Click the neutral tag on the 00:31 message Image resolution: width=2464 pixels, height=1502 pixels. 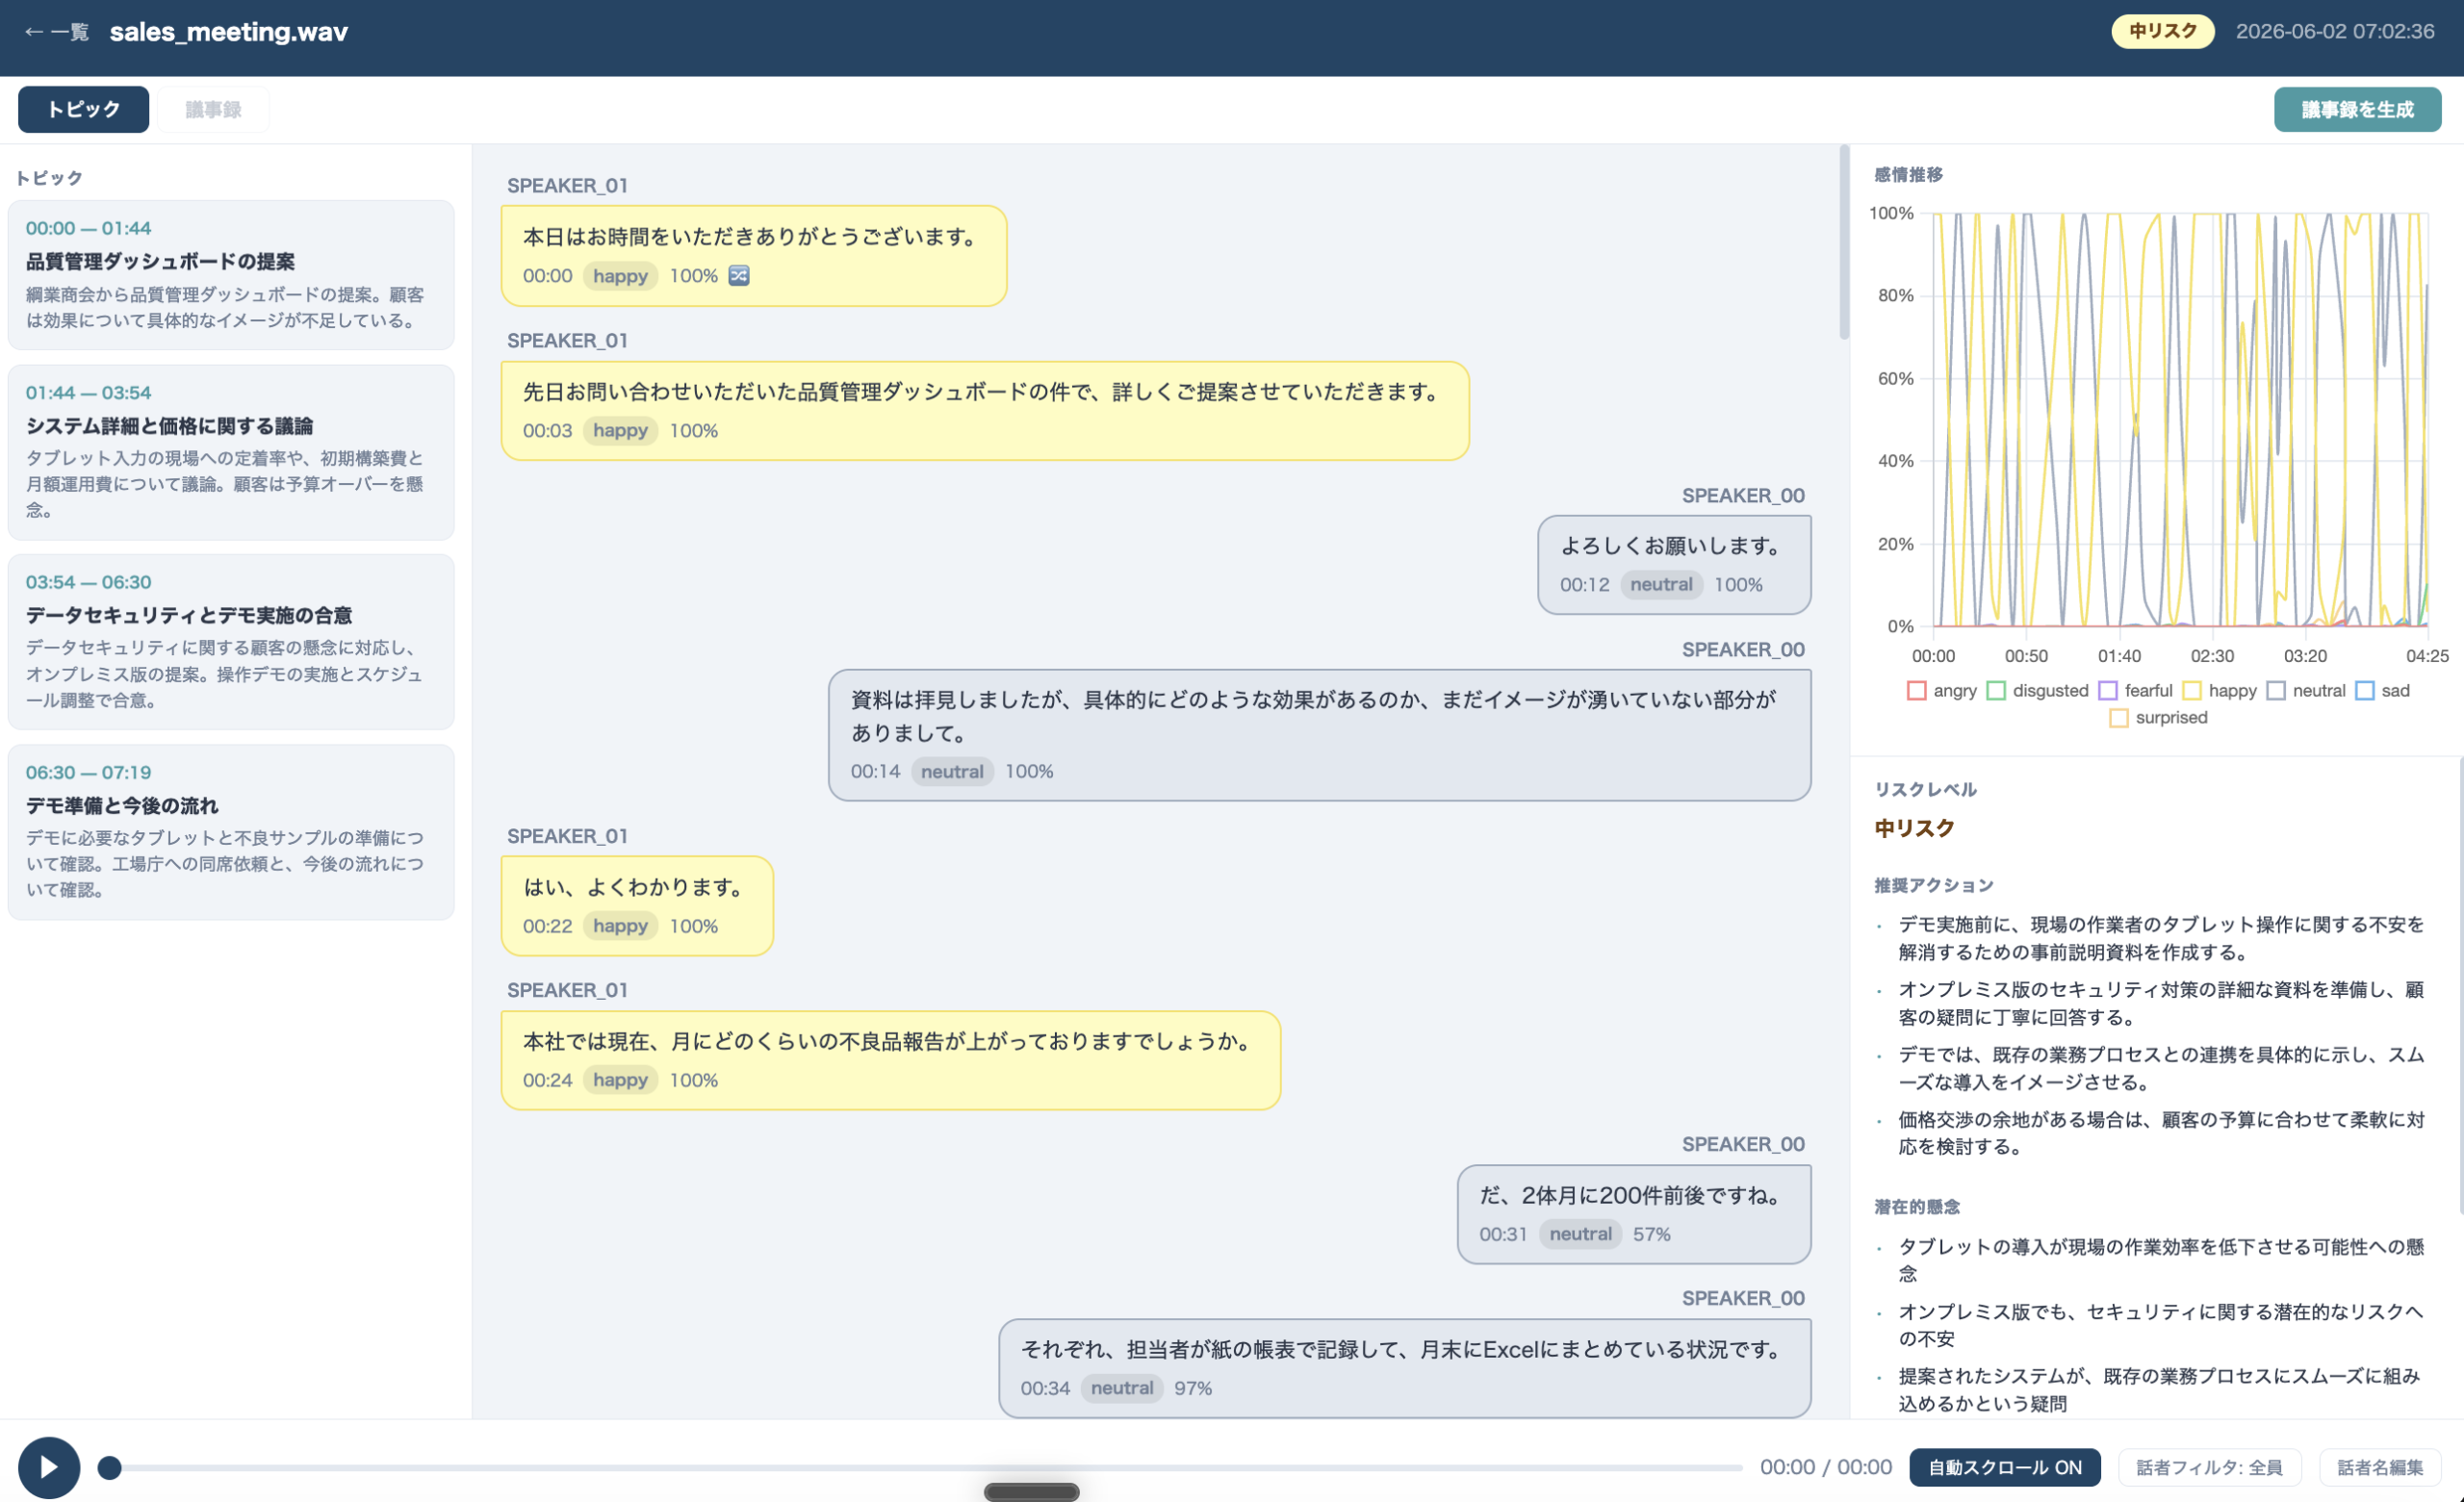pyautogui.click(x=1579, y=1233)
